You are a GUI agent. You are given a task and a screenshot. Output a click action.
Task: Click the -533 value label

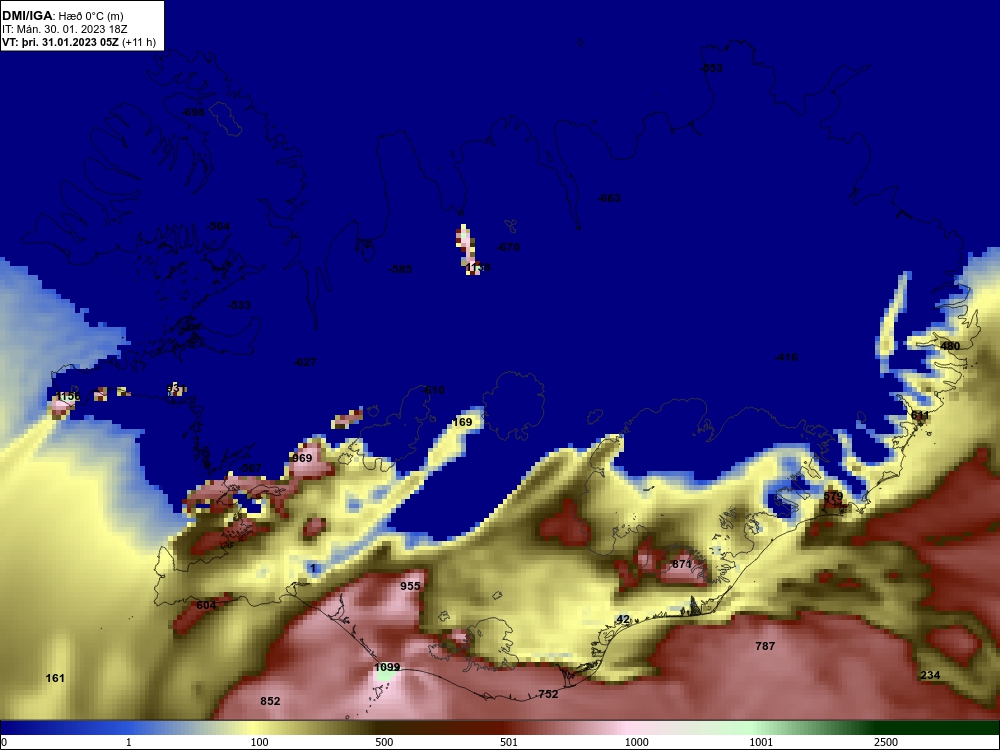pos(239,305)
